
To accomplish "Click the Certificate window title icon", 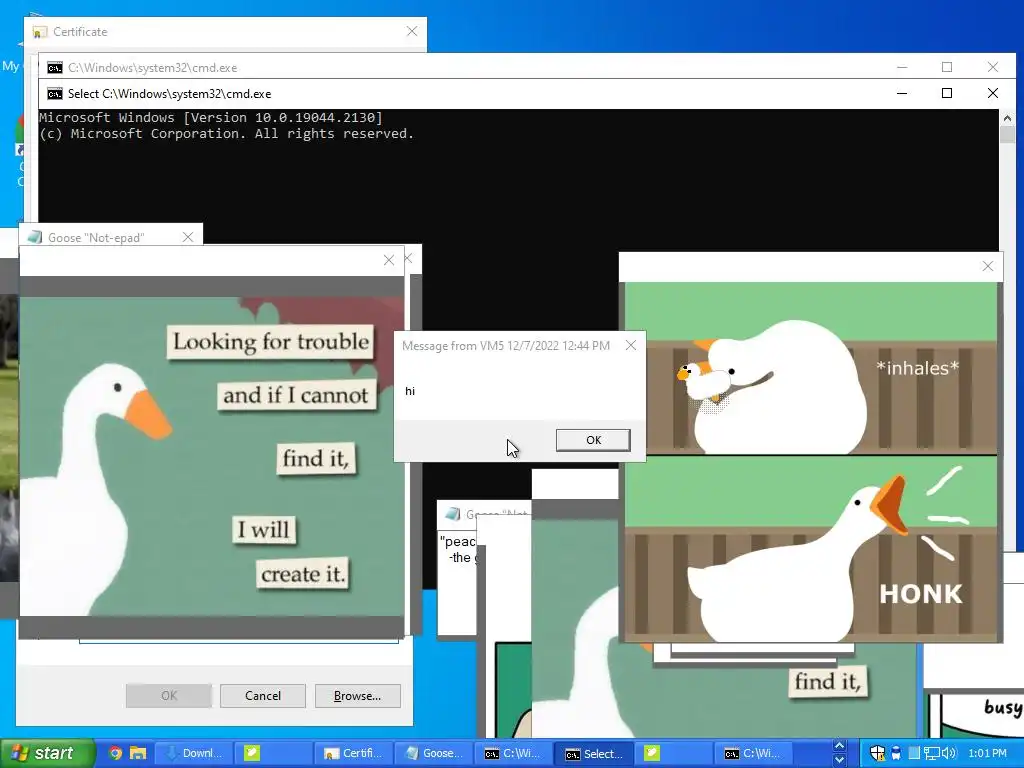I will pos(40,32).
